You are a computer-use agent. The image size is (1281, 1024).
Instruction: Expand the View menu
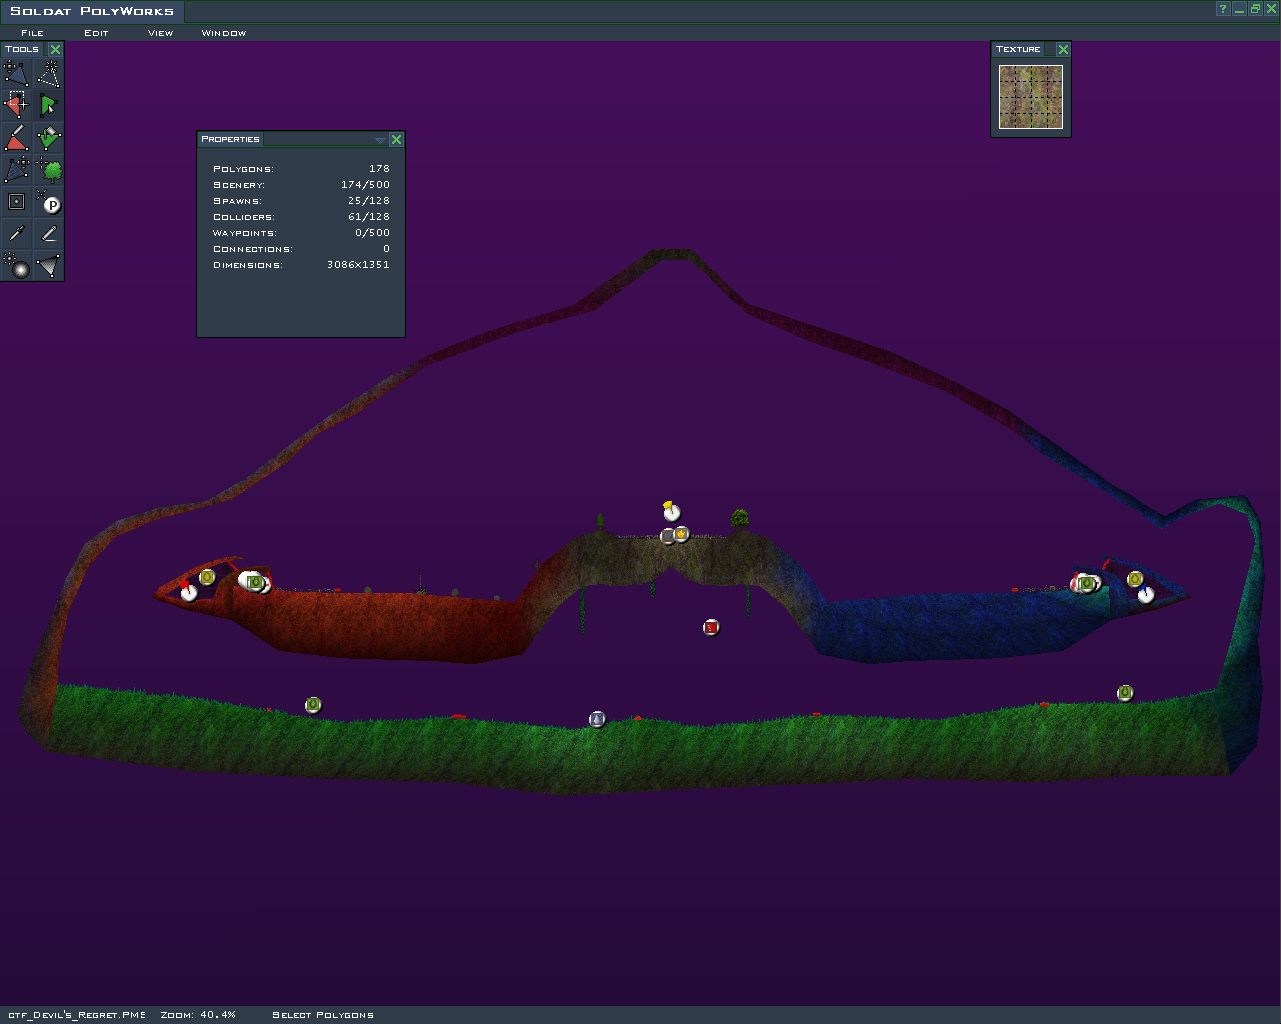tap(160, 33)
